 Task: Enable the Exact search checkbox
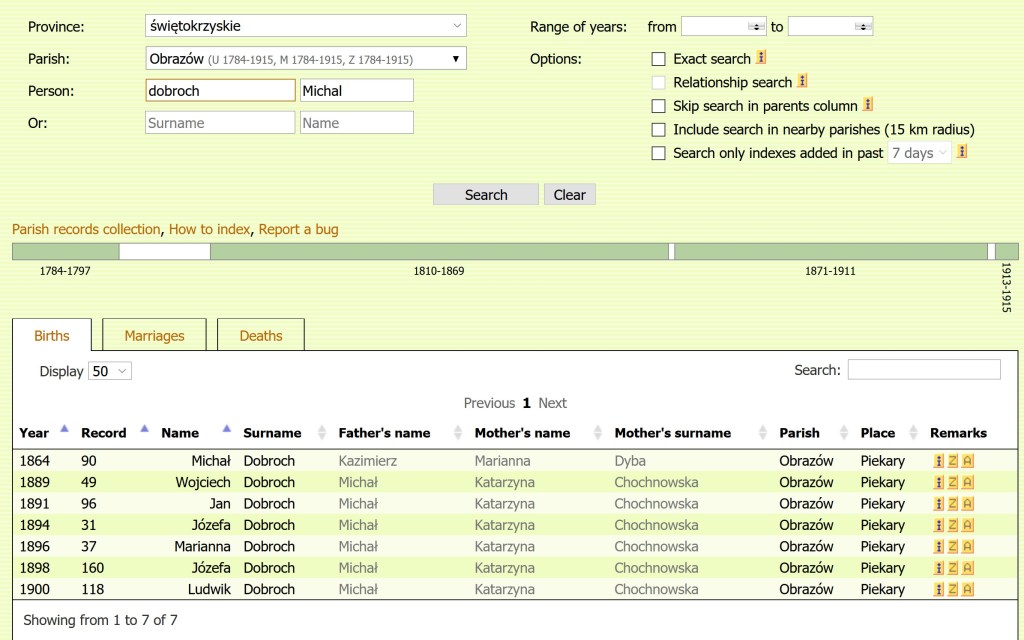click(x=658, y=59)
